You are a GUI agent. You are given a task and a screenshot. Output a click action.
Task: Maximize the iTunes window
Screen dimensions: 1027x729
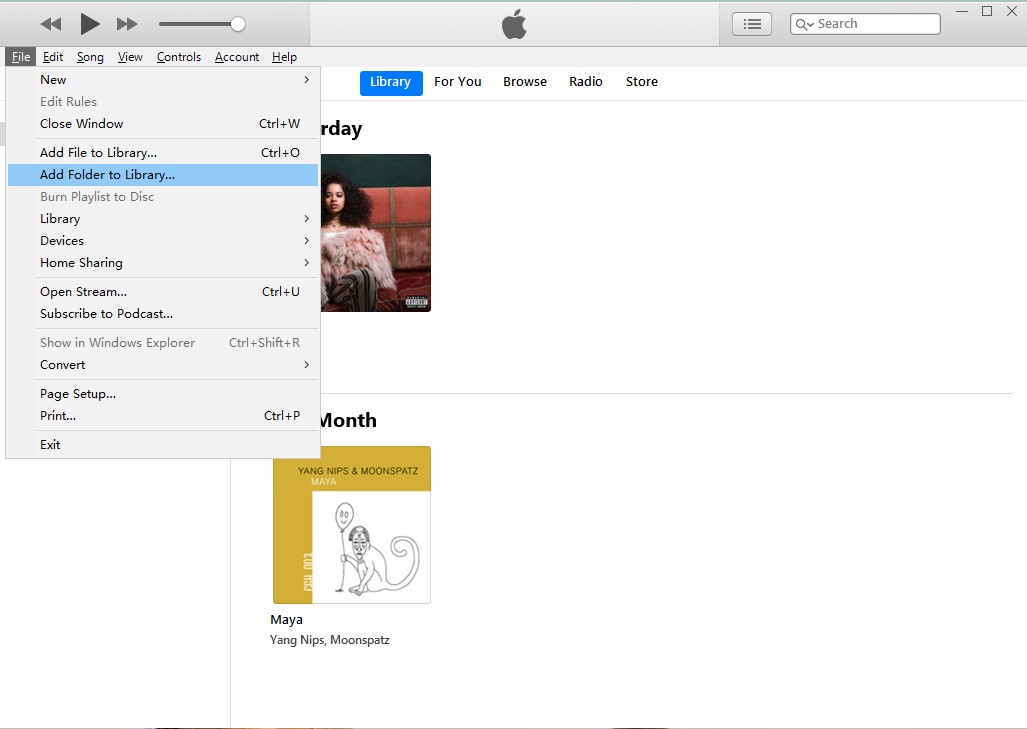[987, 11]
